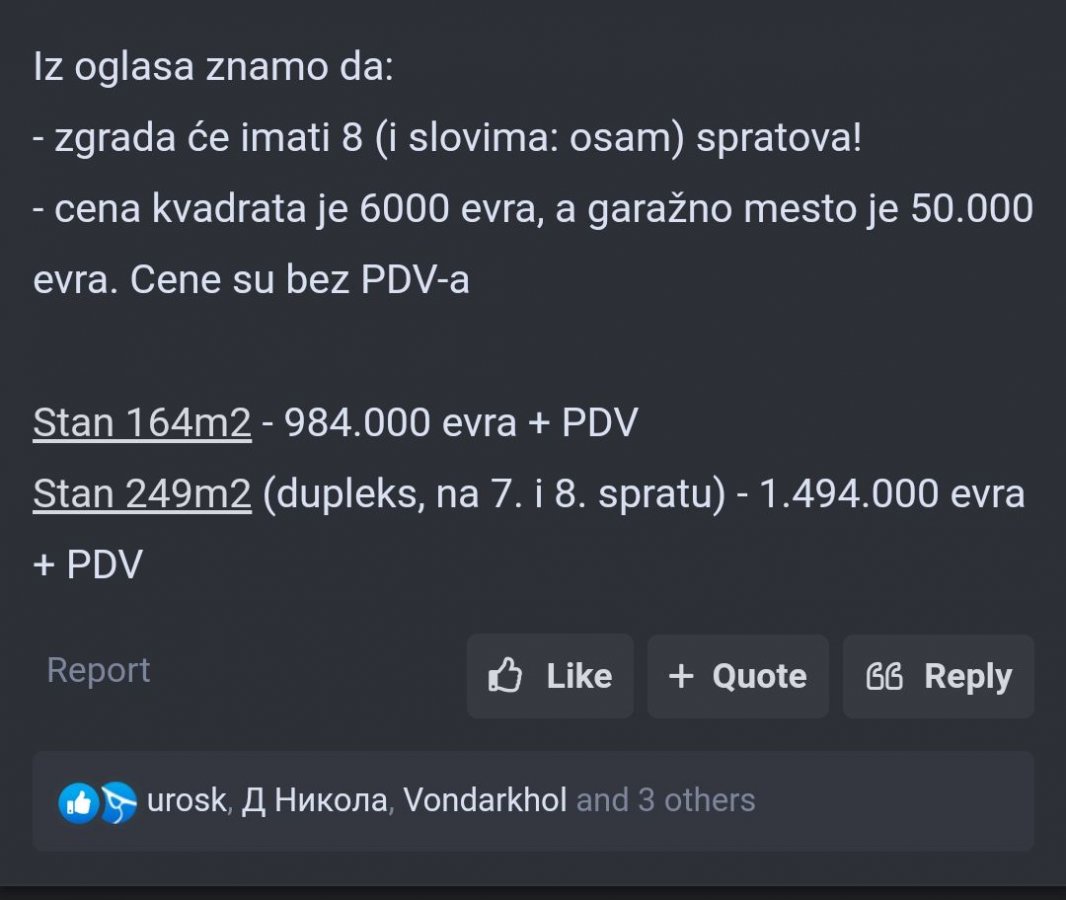
Task: Report this post
Action: pos(98,670)
